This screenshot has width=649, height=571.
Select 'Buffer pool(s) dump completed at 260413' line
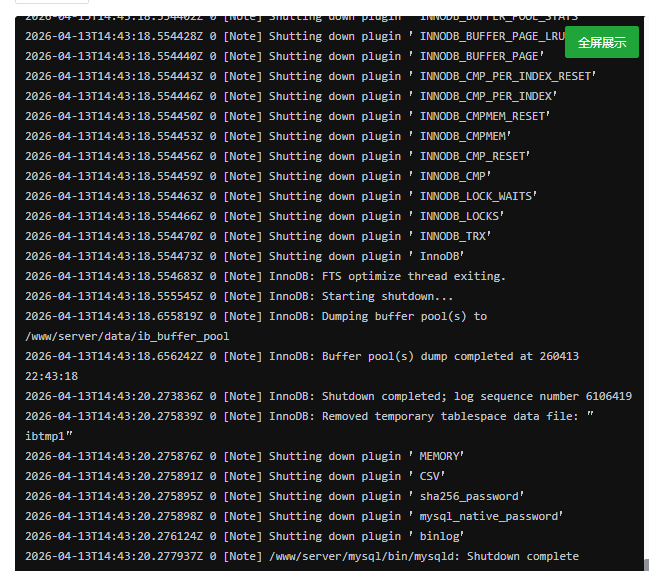[x=302, y=356]
